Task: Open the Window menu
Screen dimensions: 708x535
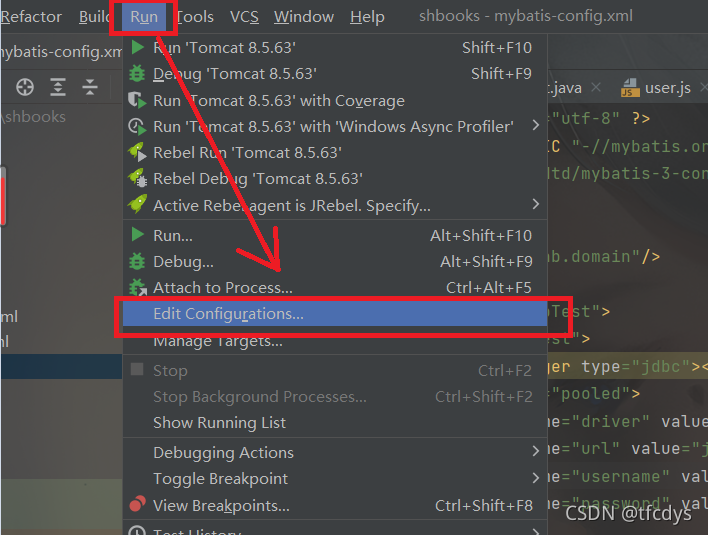Action: [x=304, y=17]
